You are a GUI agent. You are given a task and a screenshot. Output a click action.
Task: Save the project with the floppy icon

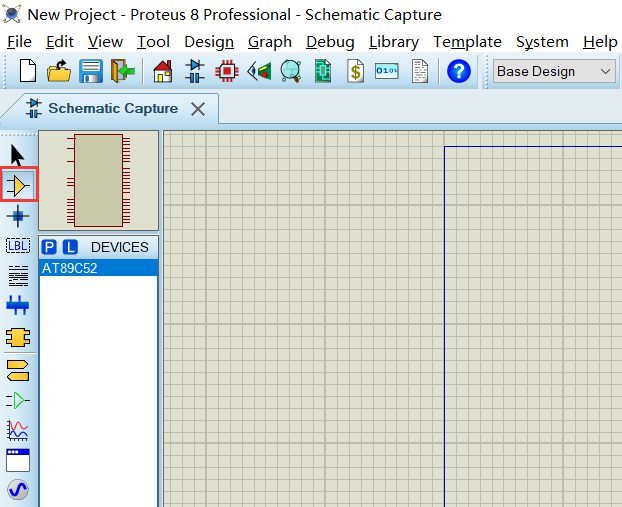(91, 71)
